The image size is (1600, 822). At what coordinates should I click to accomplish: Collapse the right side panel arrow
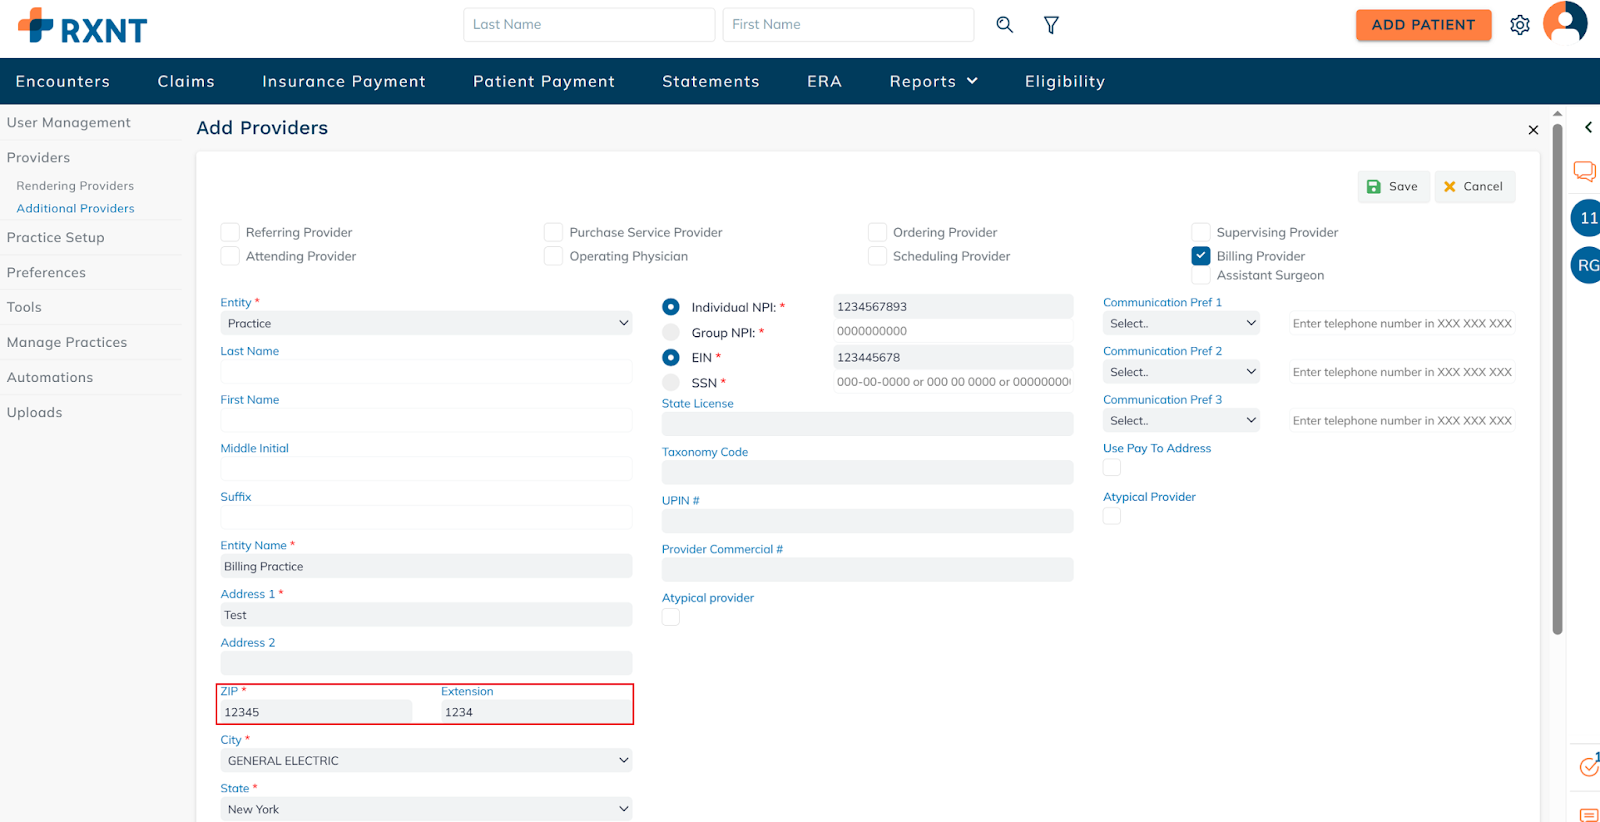pos(1587,128)
